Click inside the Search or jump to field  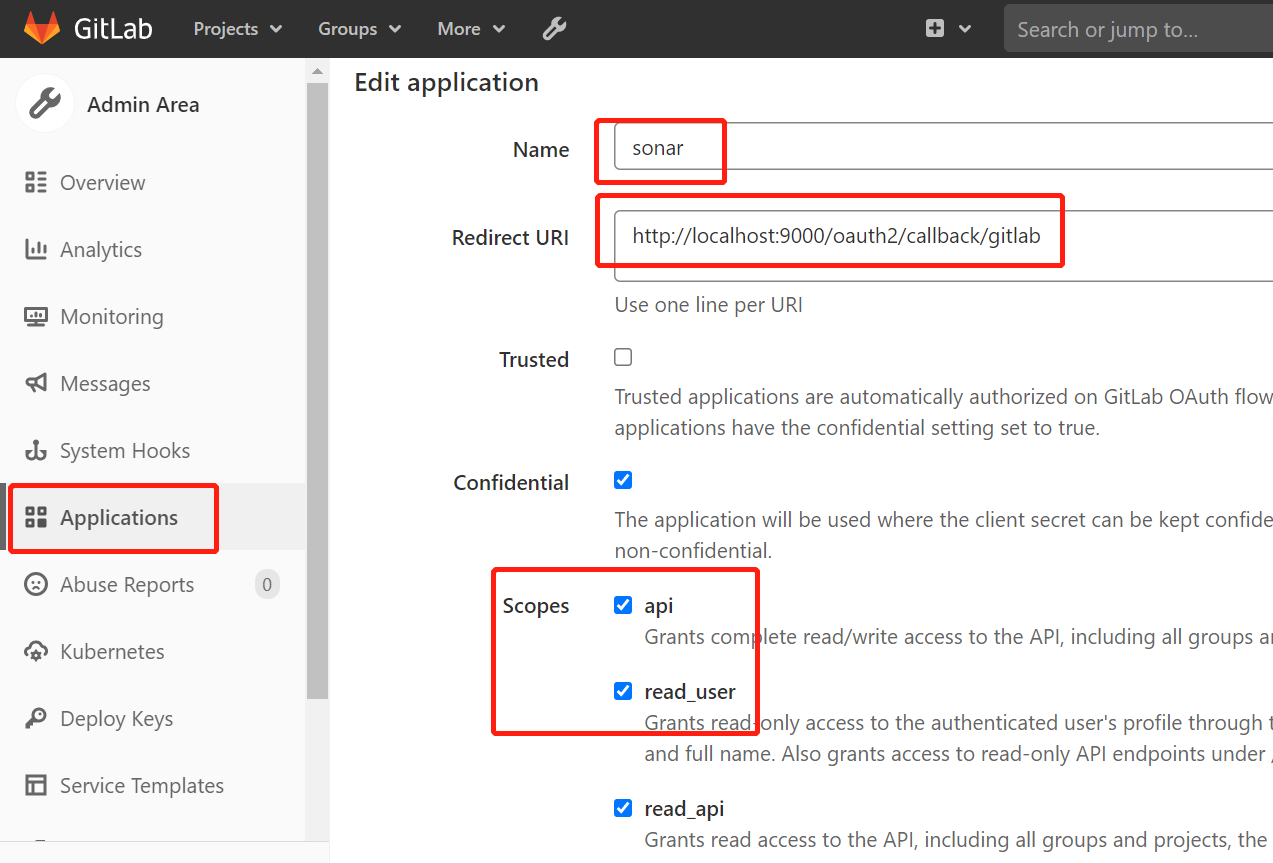coord(1140,29)
